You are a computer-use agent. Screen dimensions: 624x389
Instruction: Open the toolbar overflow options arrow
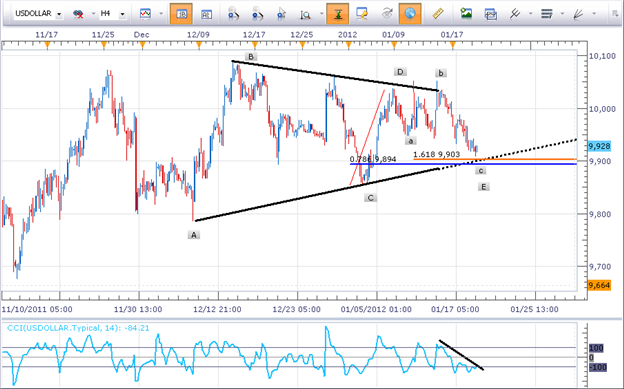click(615, 14)
